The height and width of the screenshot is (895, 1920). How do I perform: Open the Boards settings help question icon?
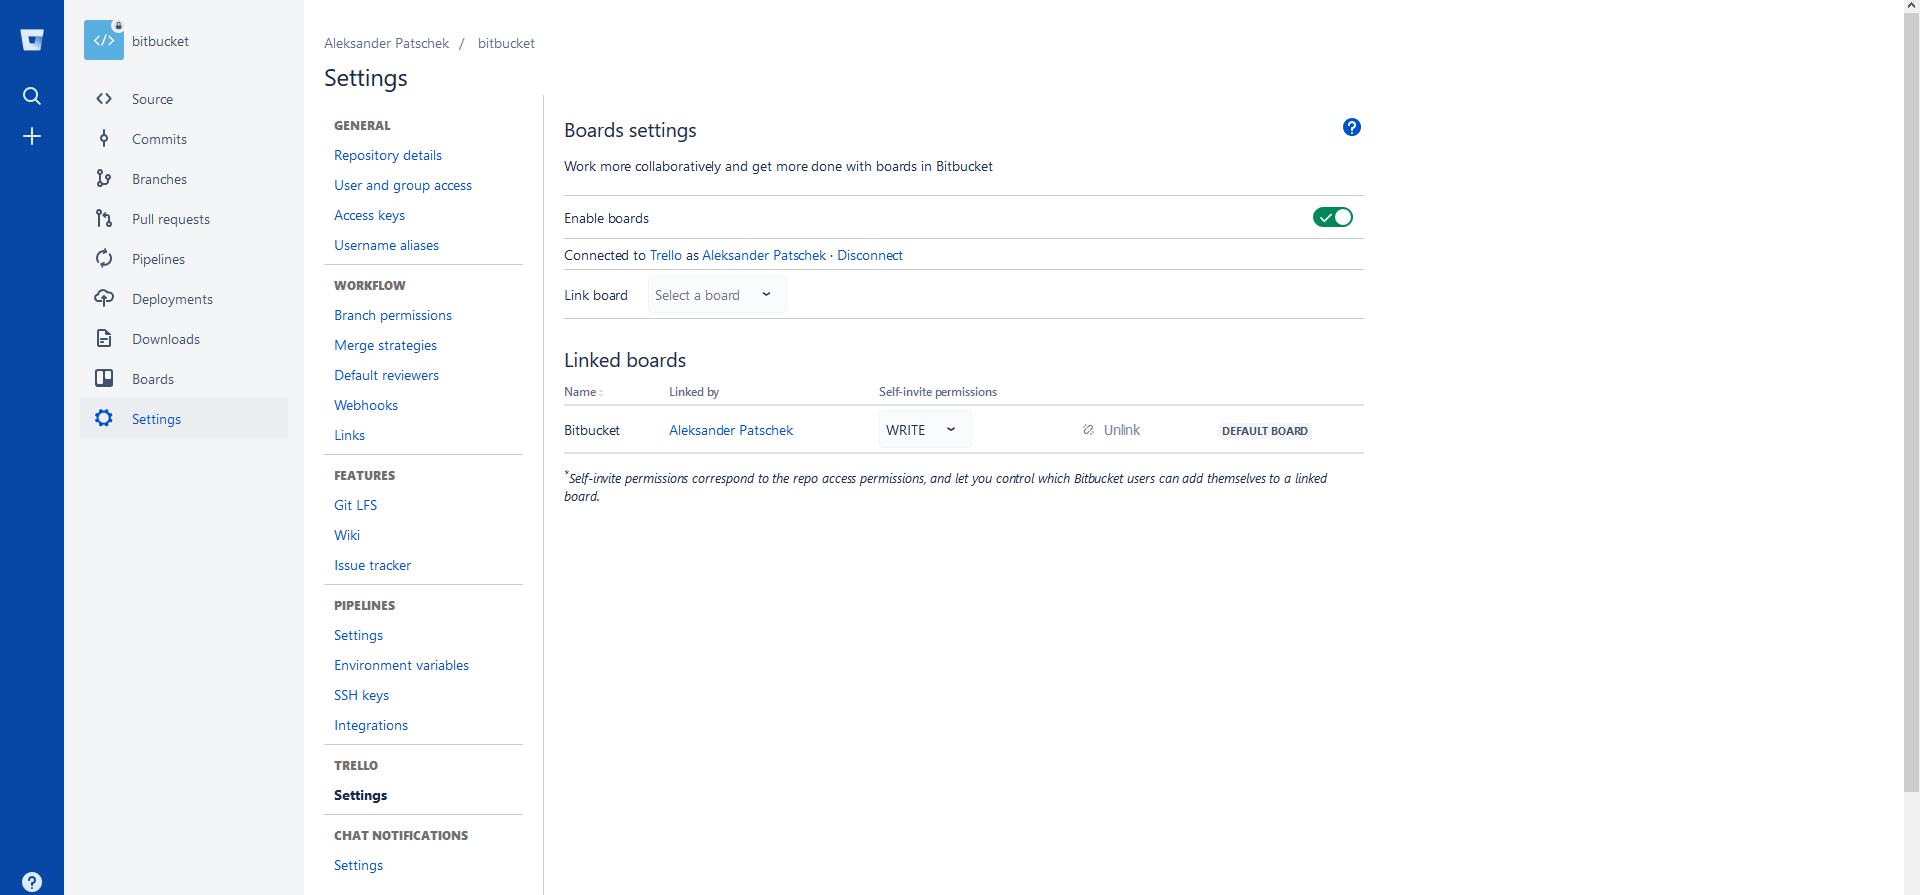point(1352,127)
